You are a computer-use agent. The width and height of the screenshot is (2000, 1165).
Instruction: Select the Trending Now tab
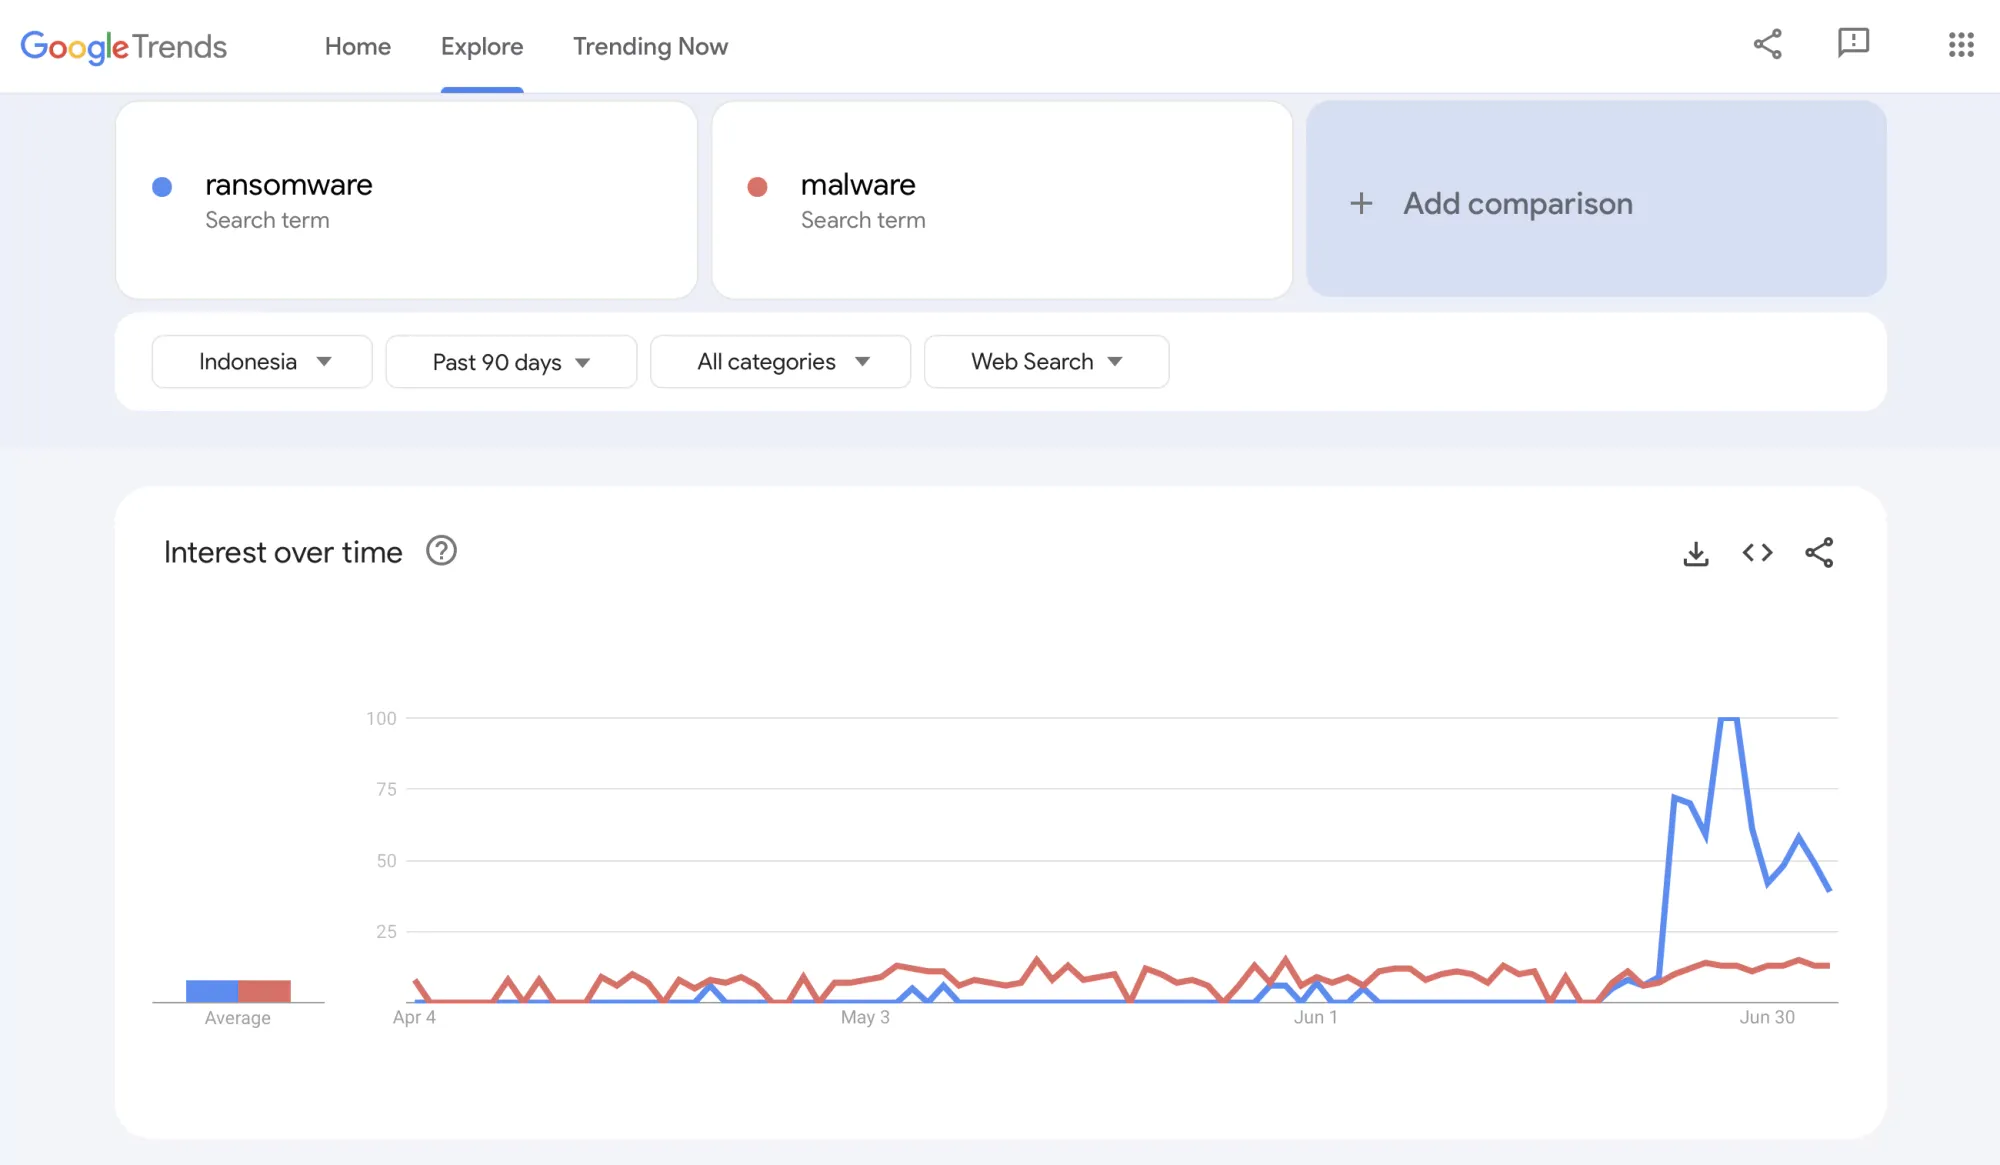click(649, 44)
